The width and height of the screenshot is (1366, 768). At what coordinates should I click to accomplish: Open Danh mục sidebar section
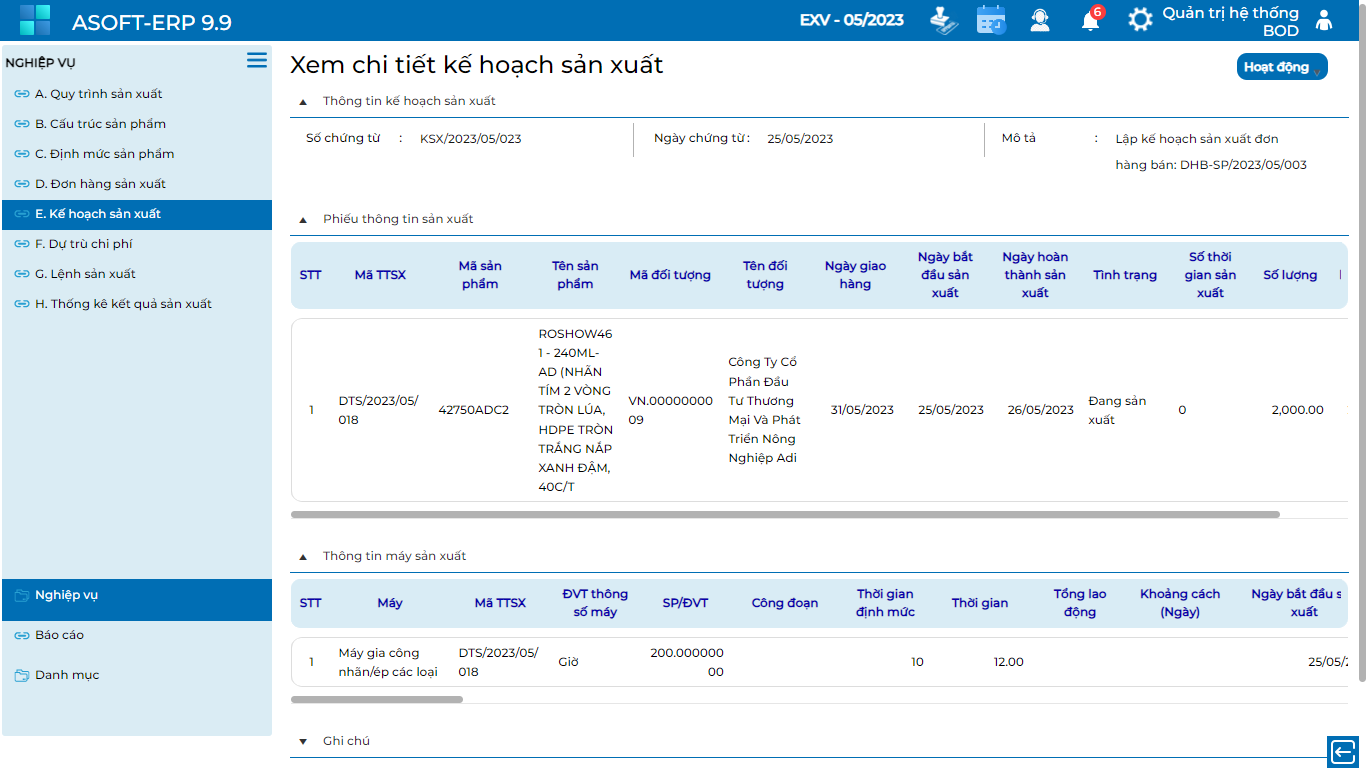(67, 675)
